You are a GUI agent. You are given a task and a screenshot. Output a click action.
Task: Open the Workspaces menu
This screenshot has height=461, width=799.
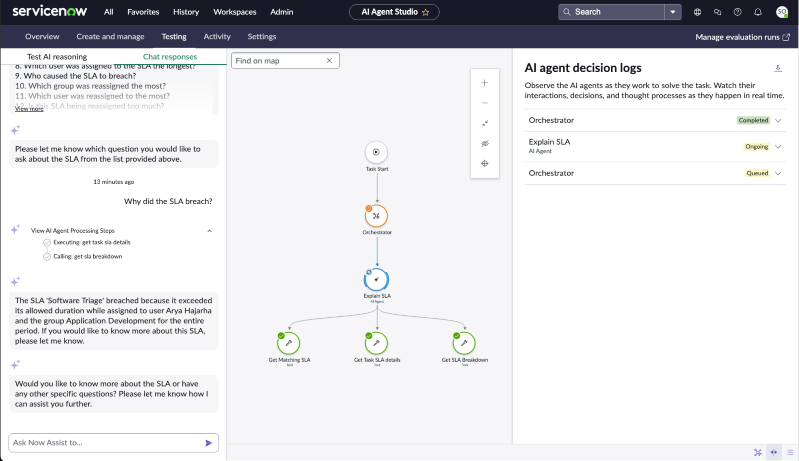point(234,12)
